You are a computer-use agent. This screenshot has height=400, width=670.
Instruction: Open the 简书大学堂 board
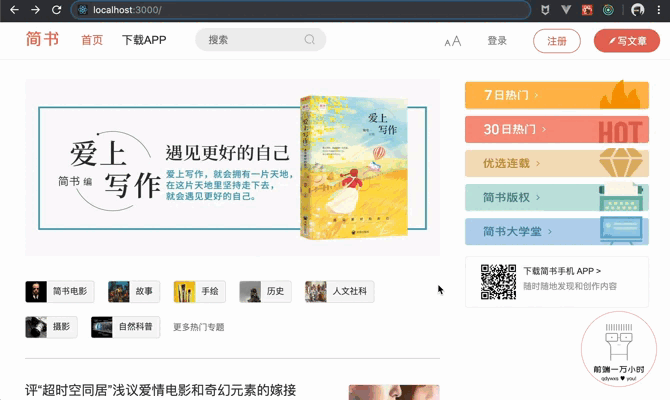coord(557,232)
